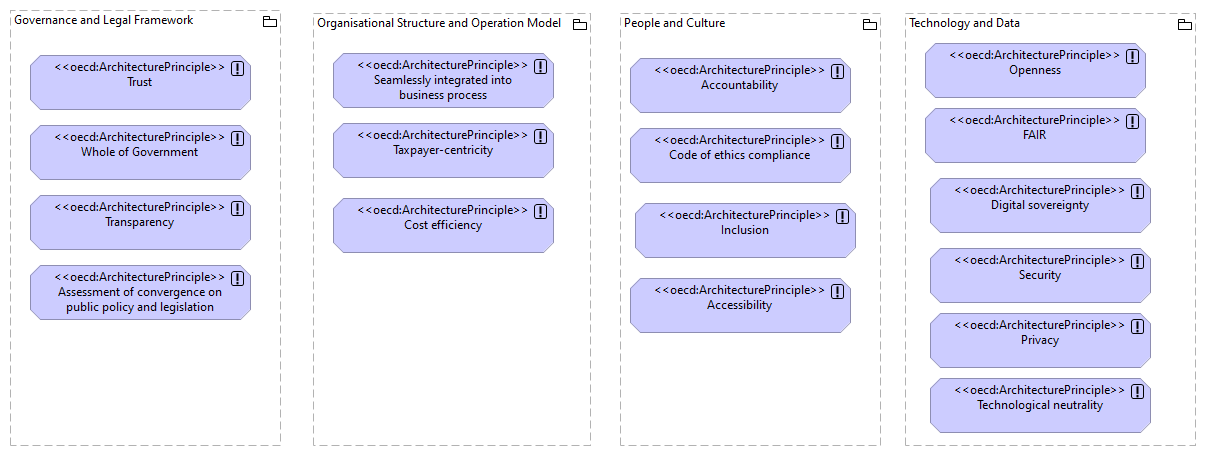The width and height of the screenshot is (1206, 456).
Task: Click the principle icon on the FAIR element
Action: coord(1133,121)
